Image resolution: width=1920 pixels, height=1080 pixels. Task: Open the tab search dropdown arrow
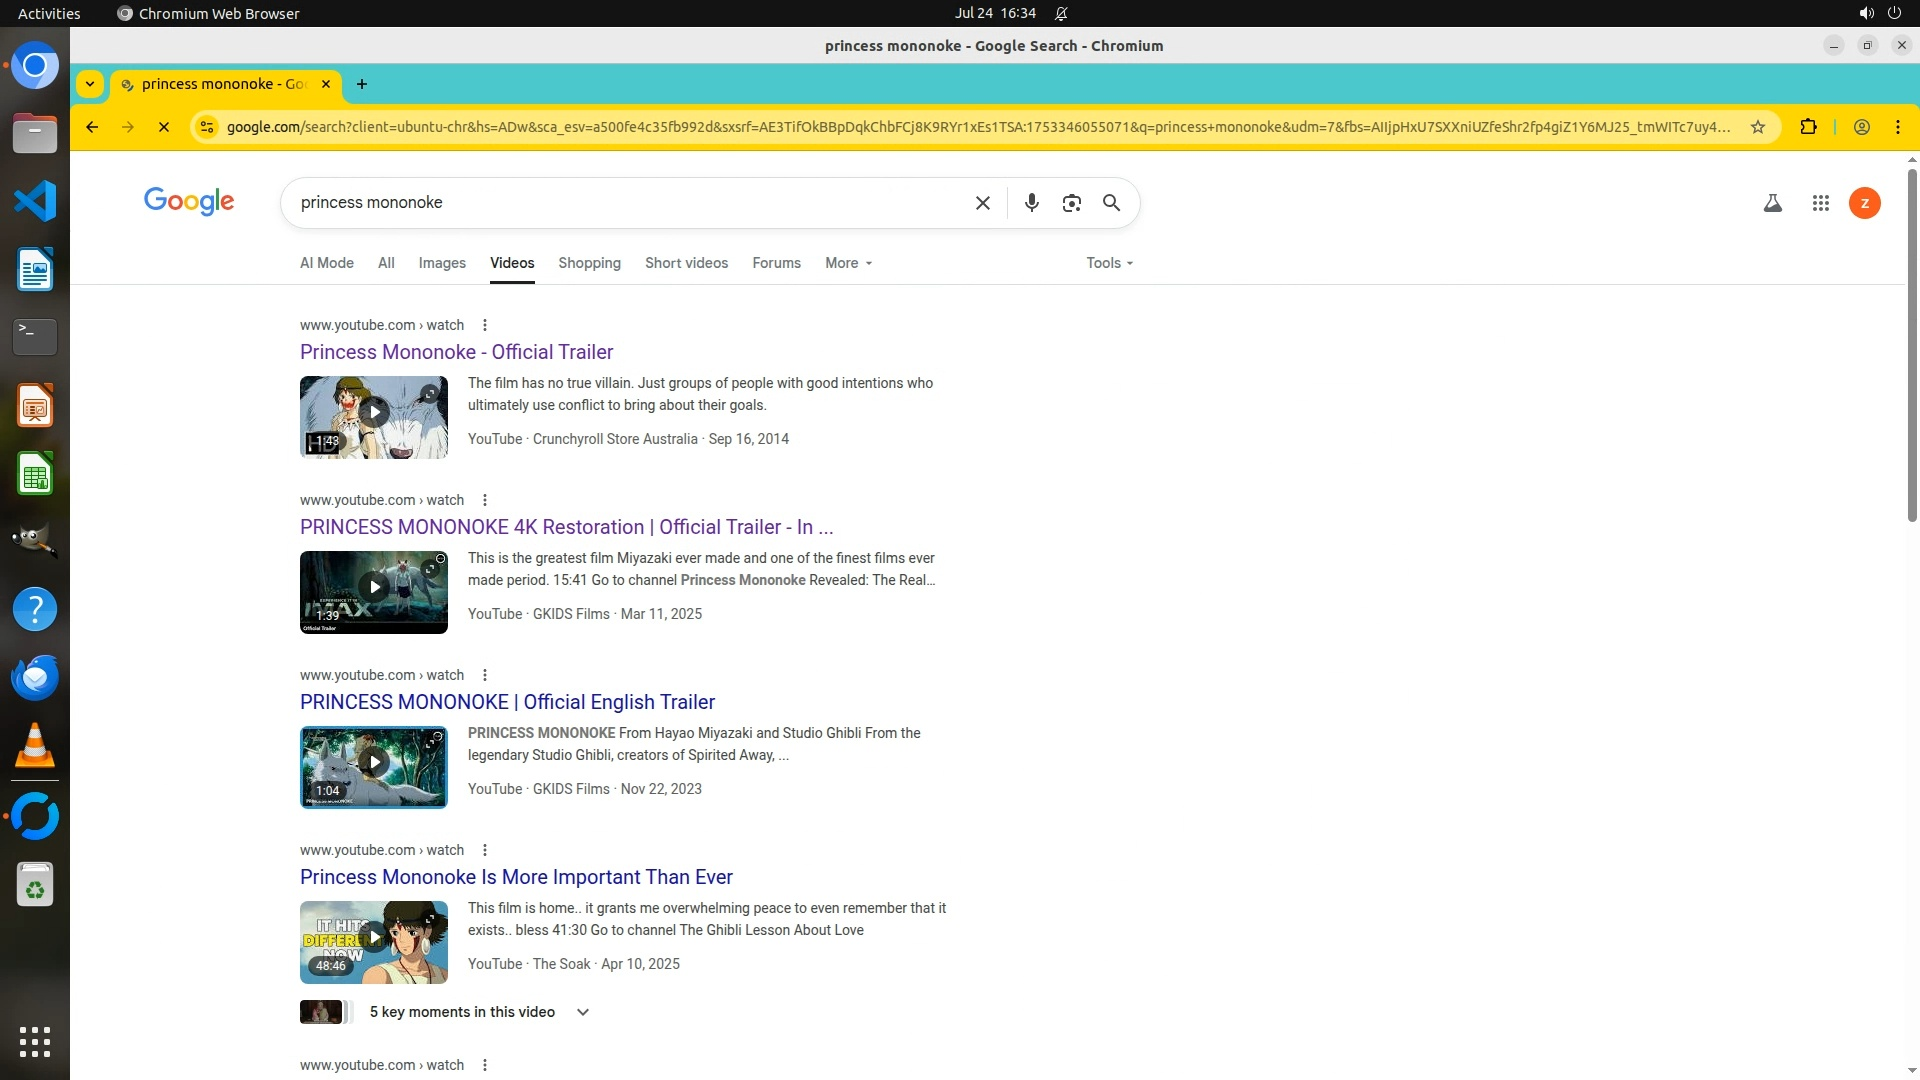90,84
